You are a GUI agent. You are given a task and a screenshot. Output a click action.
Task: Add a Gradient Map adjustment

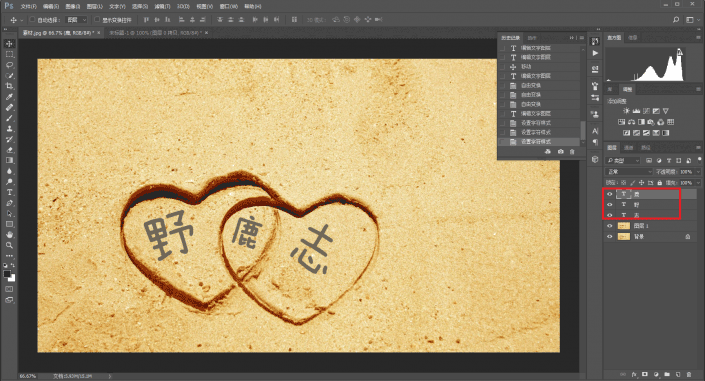(666, 133)
